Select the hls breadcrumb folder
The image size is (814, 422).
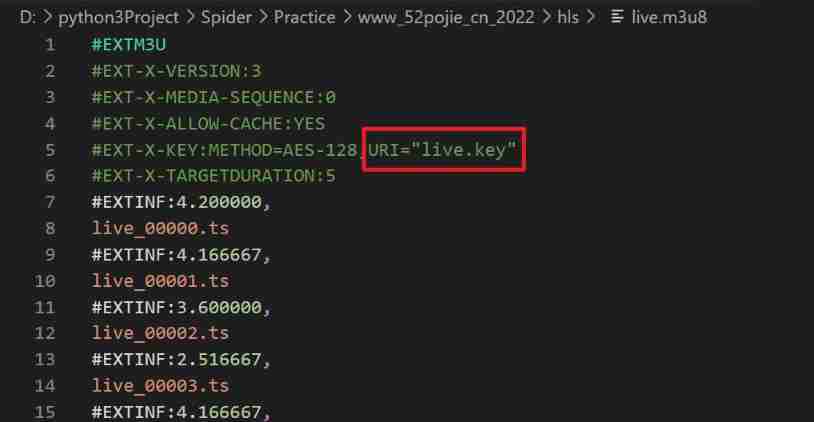click(x=568, y=18)
